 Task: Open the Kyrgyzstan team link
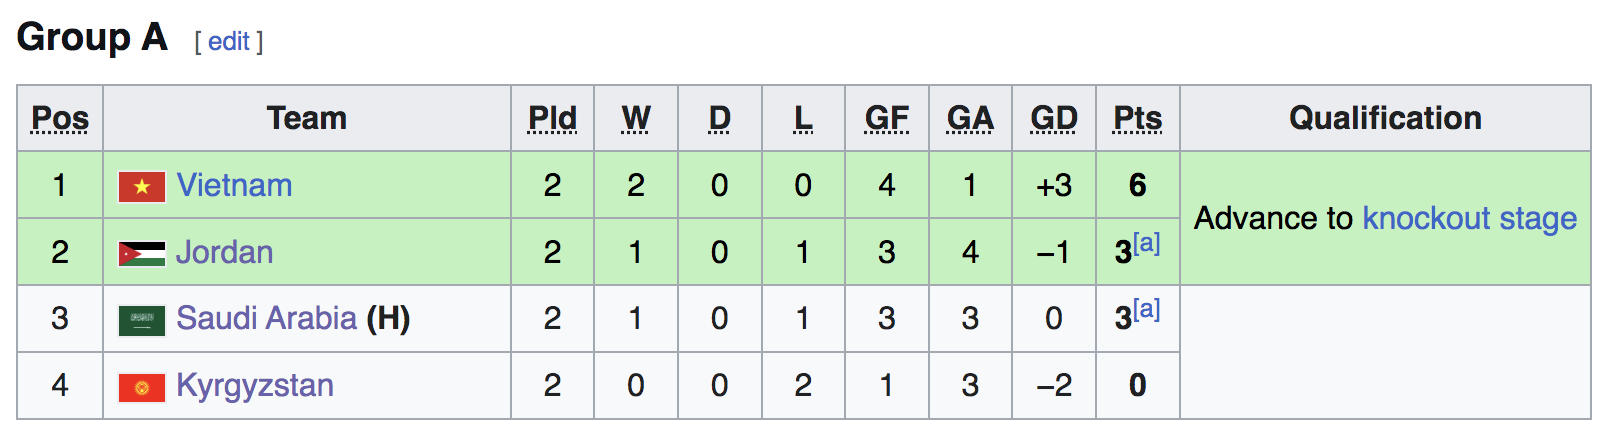[x=255, y=386]
